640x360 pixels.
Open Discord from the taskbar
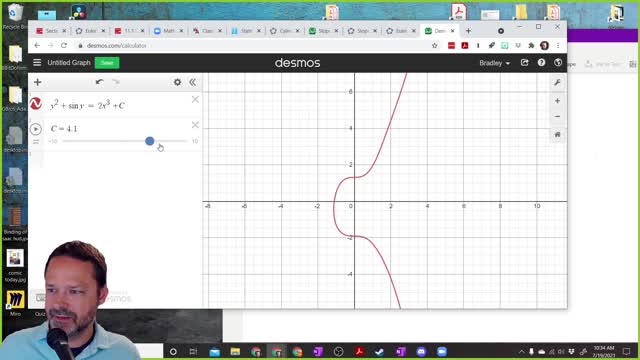[421, 351]
